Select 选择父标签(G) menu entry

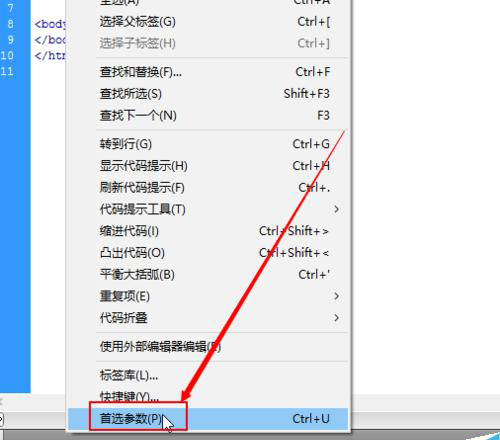(208, 22)
